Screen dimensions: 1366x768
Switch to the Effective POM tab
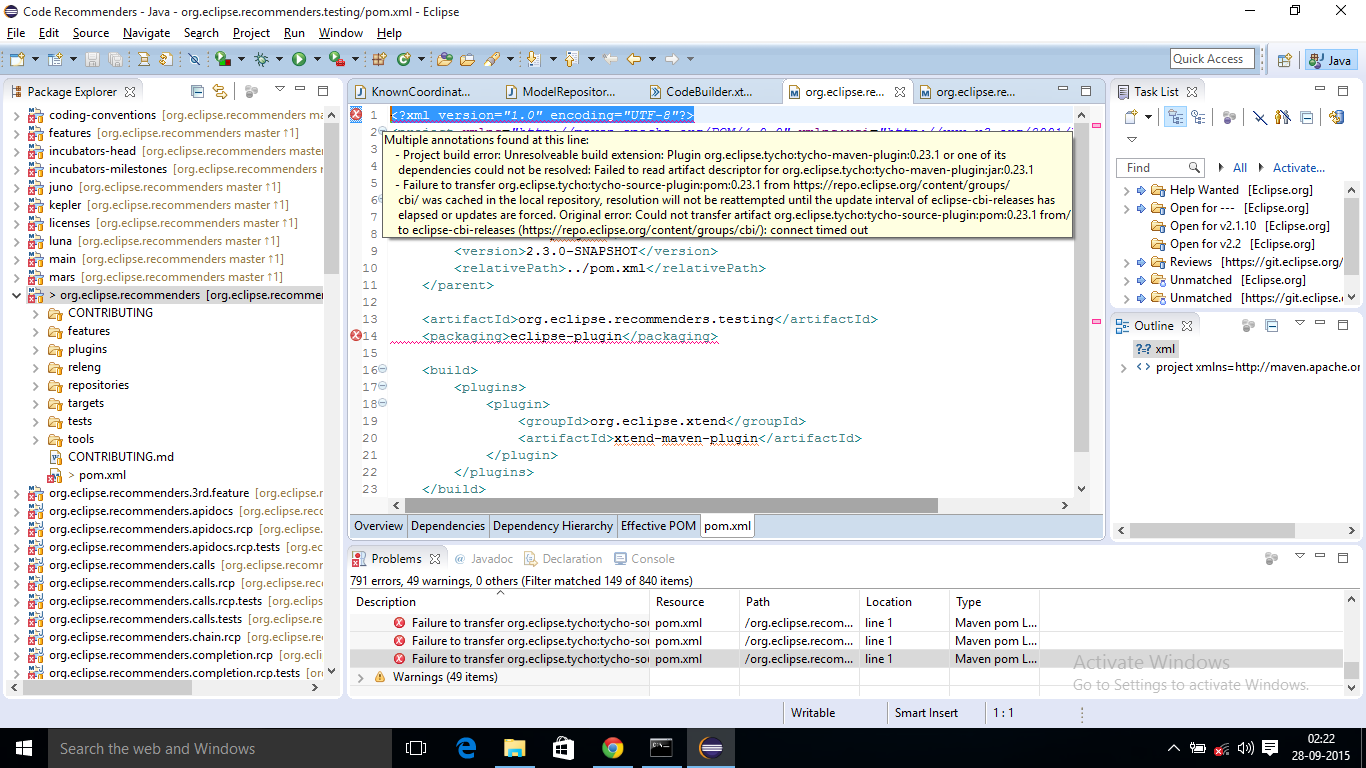(x=658, y=526)
